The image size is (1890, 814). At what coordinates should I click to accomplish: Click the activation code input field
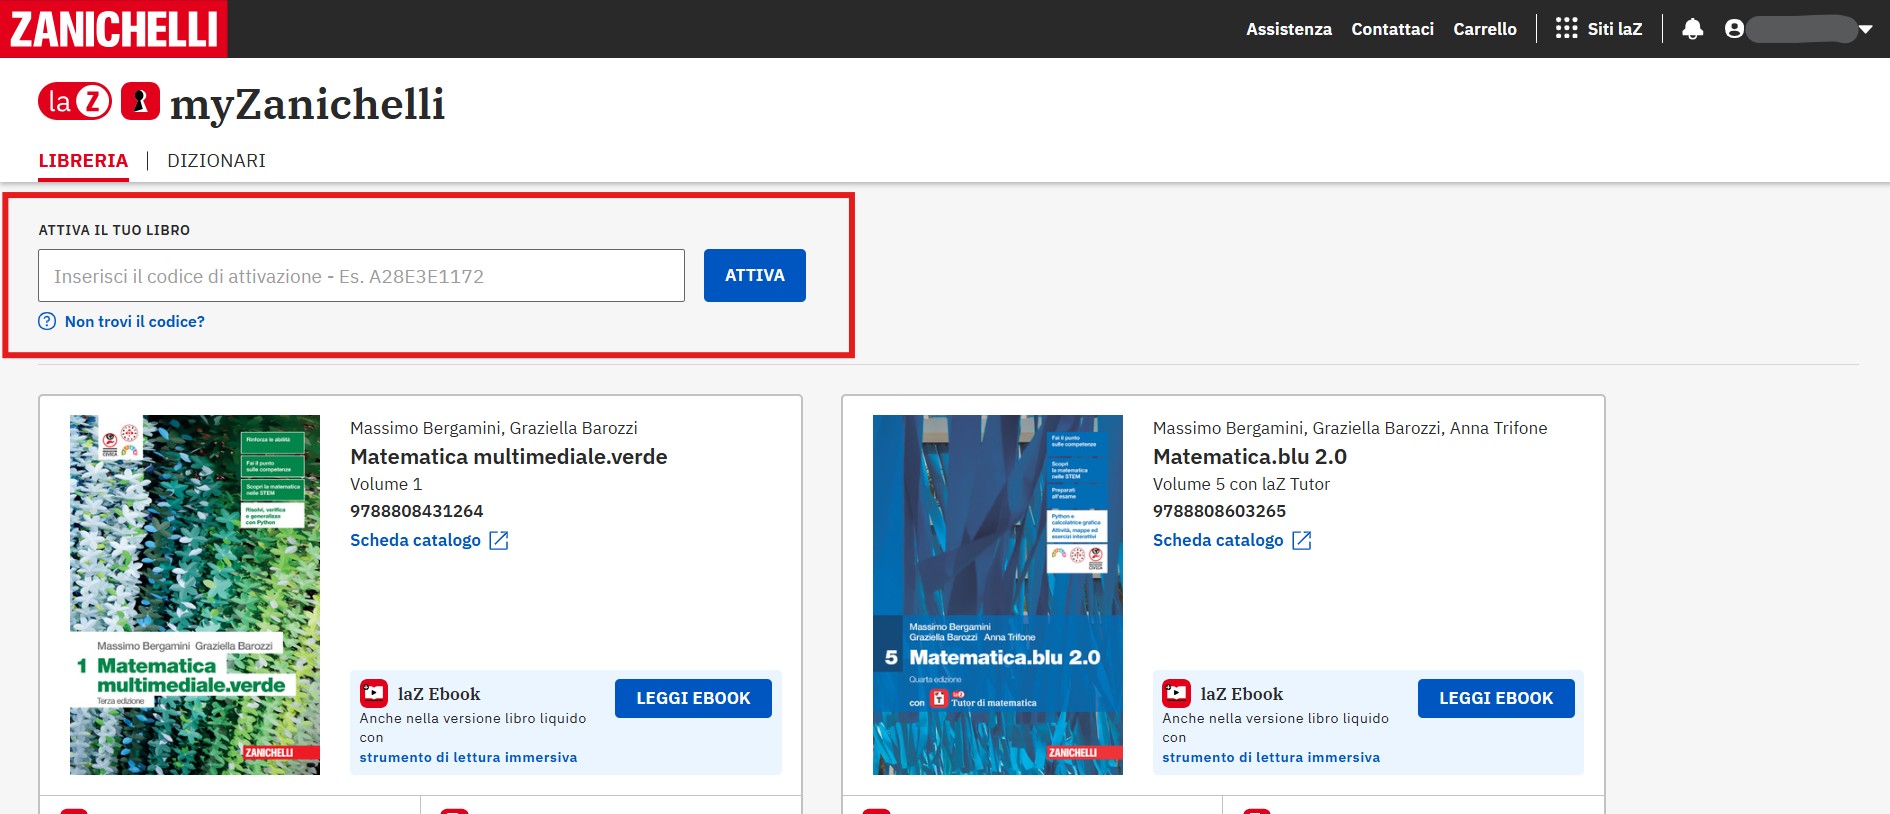[361, 275]
